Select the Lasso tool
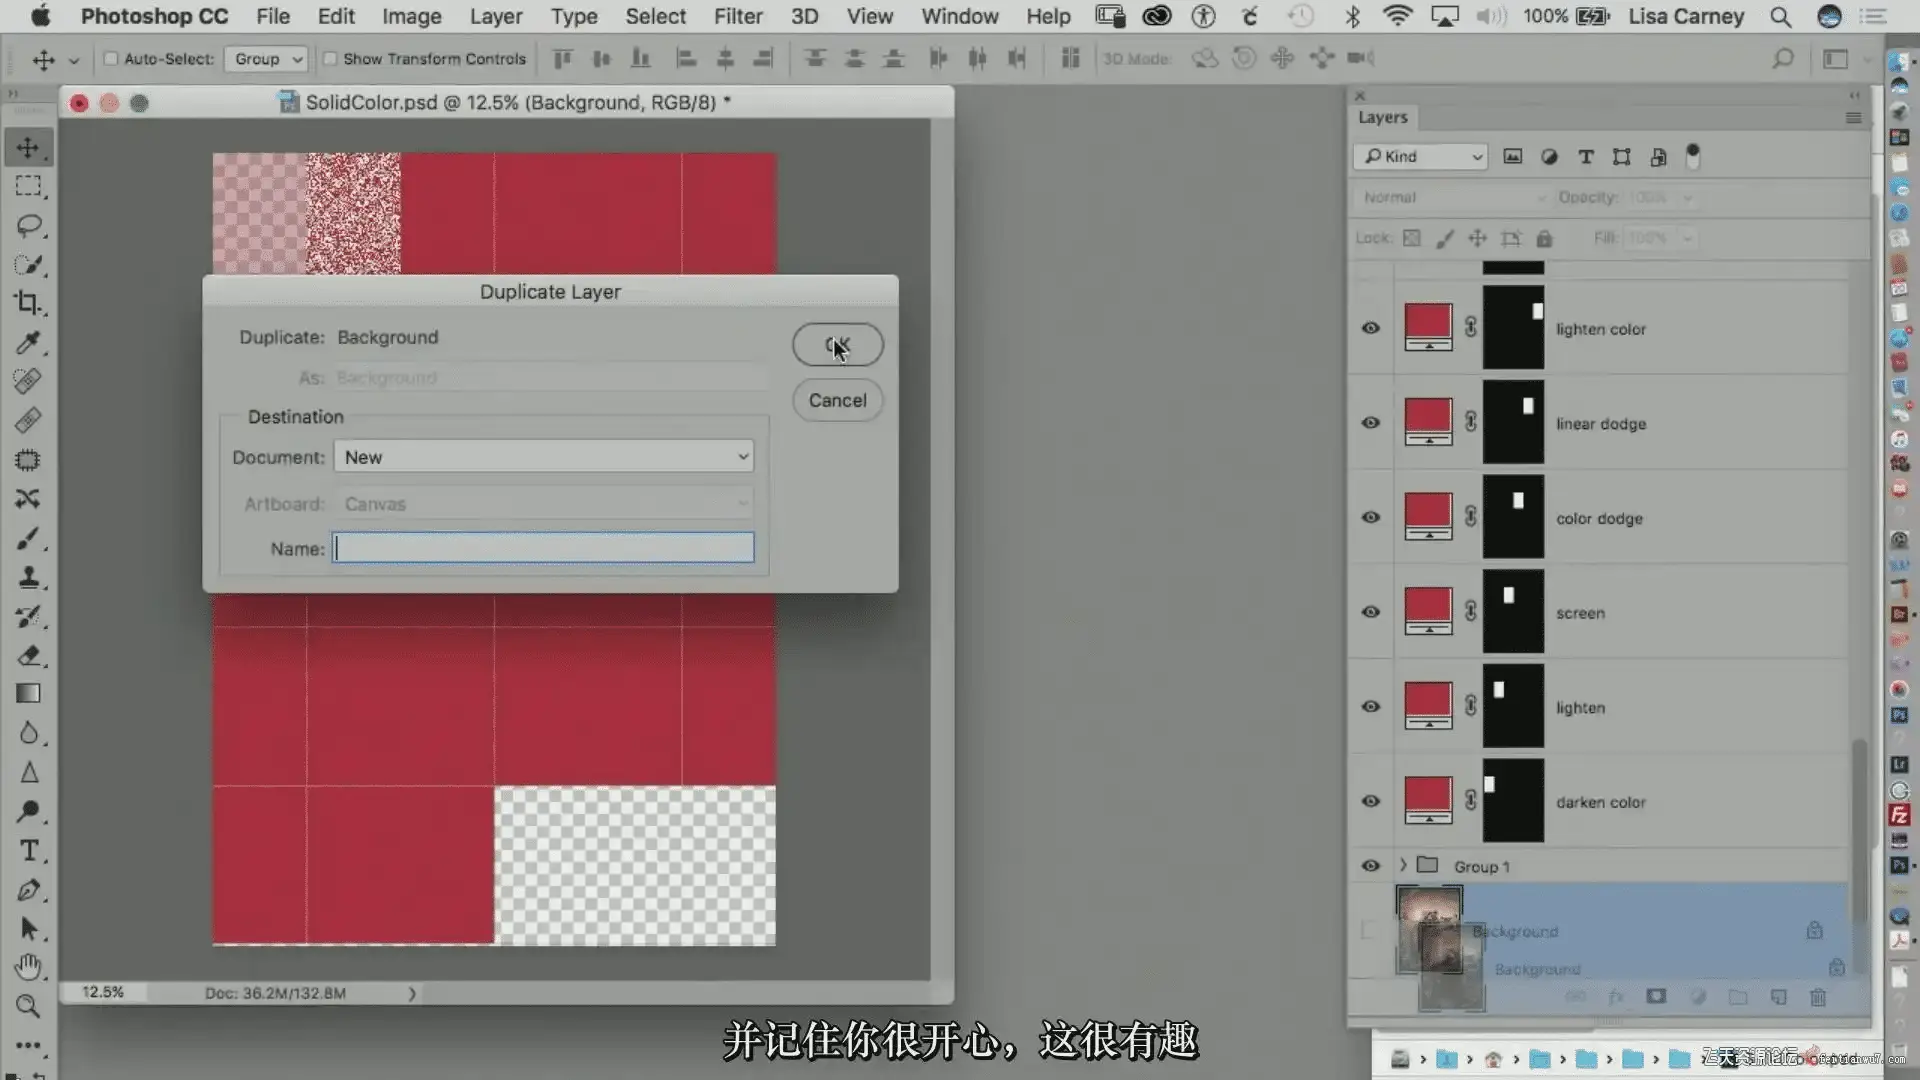1920x1080 pixels. [x=28, y=225]
